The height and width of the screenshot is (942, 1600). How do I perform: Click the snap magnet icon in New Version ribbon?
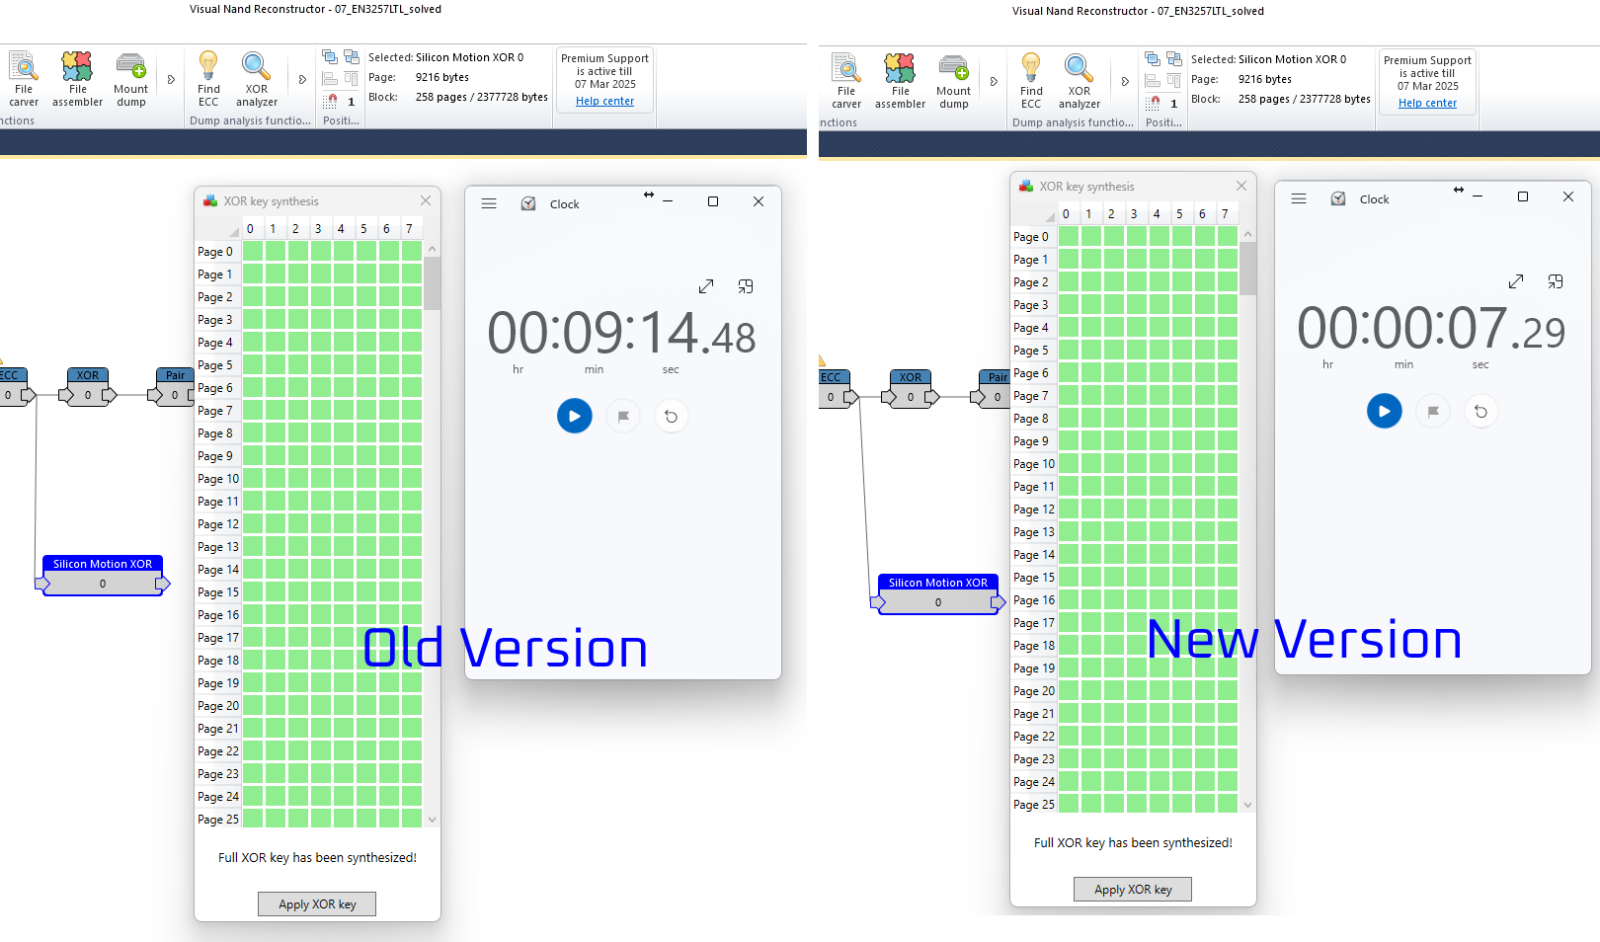[1154, 102]
